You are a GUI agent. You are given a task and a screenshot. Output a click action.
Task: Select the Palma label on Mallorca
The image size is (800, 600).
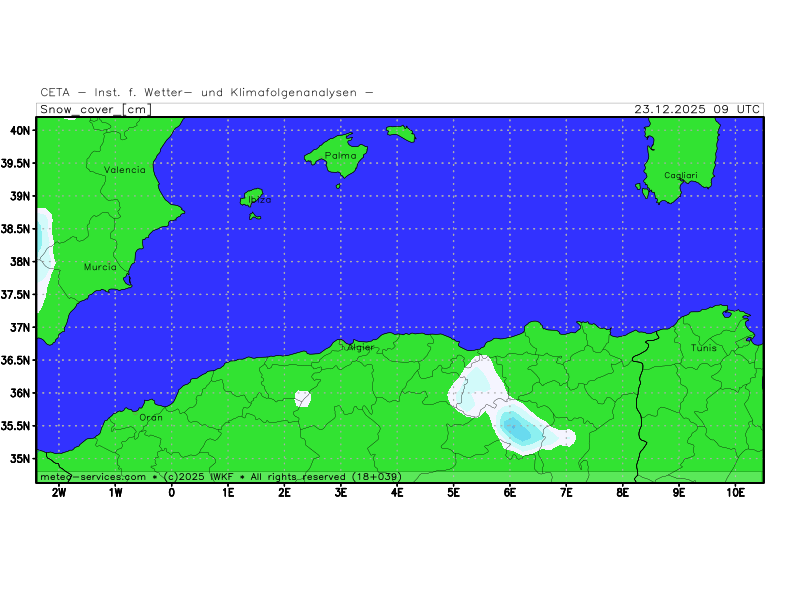tap(340, 156)
